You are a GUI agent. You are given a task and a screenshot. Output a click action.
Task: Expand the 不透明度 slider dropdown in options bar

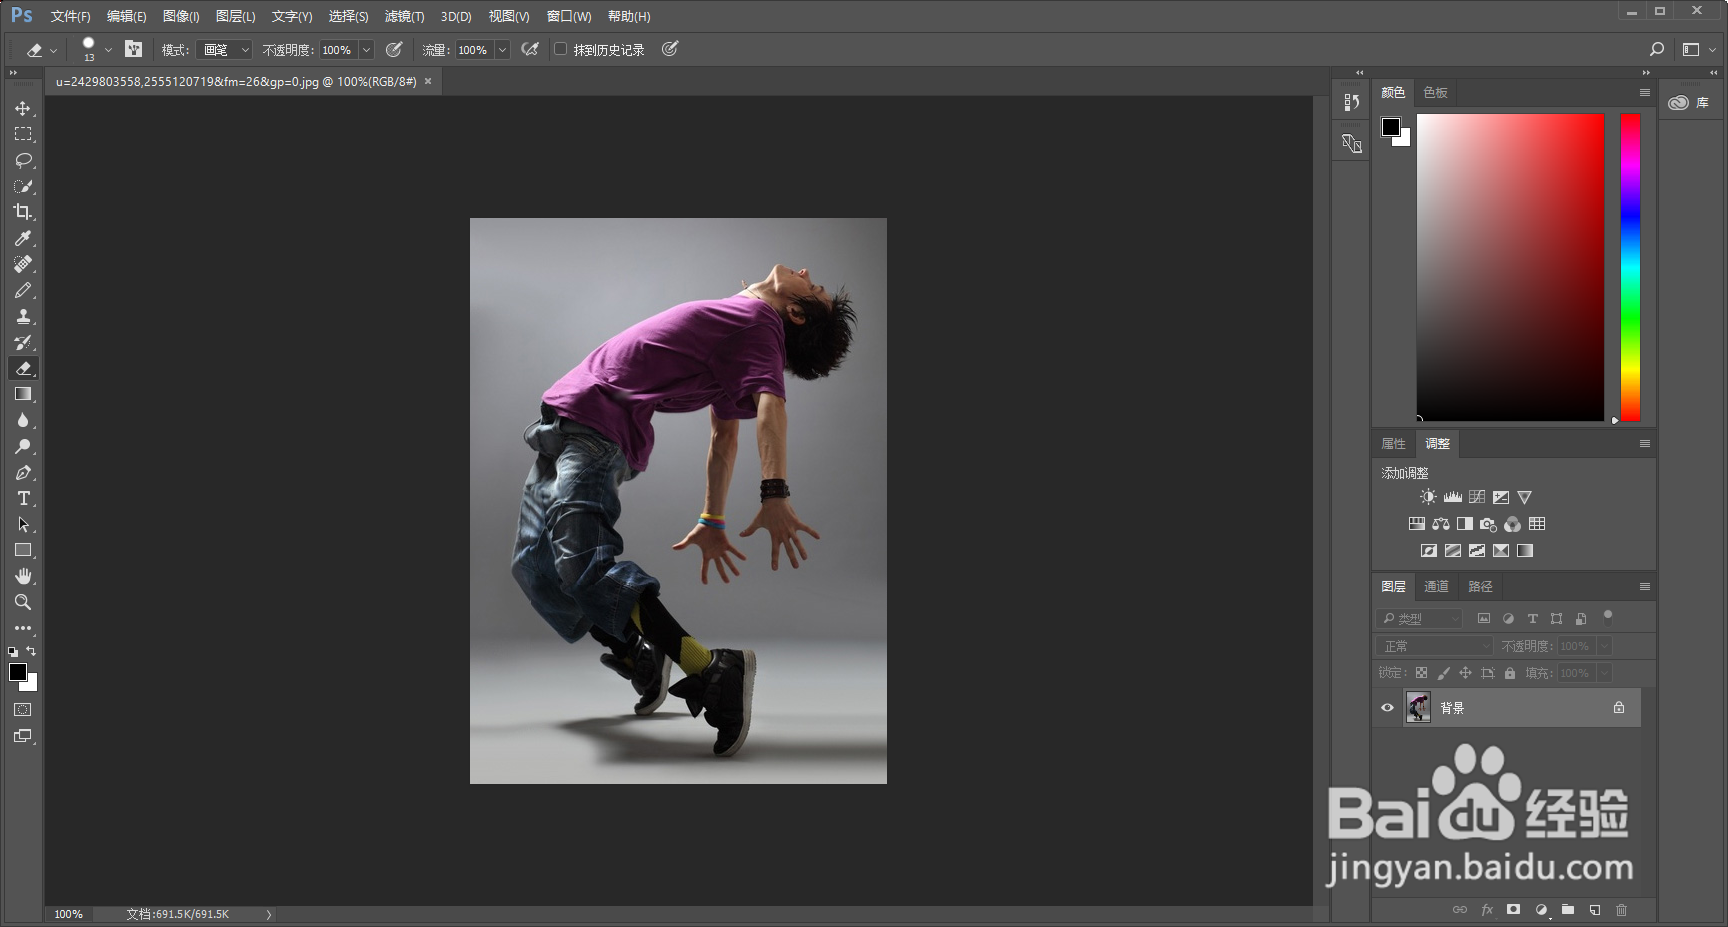[x=366, y=50]
